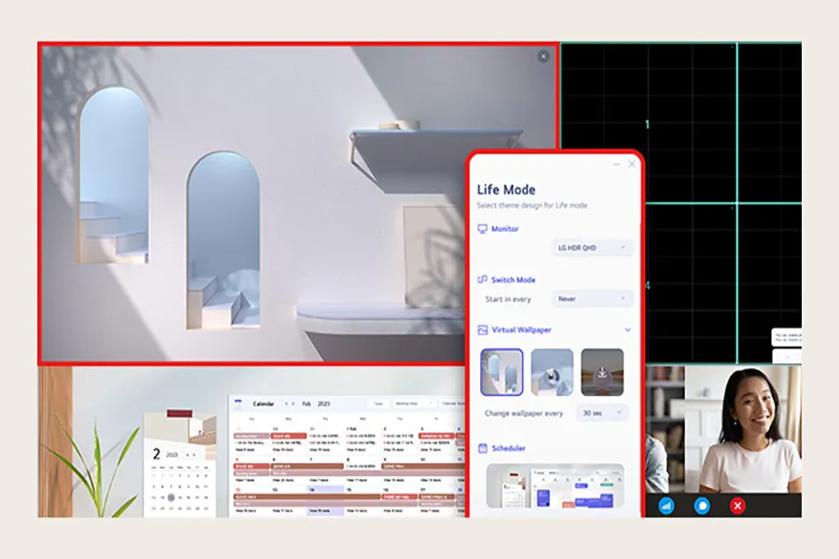Viewport: 839px width, 559px height.
Task: Click the blue signal bars icon in video call
Action: [666, 506]
